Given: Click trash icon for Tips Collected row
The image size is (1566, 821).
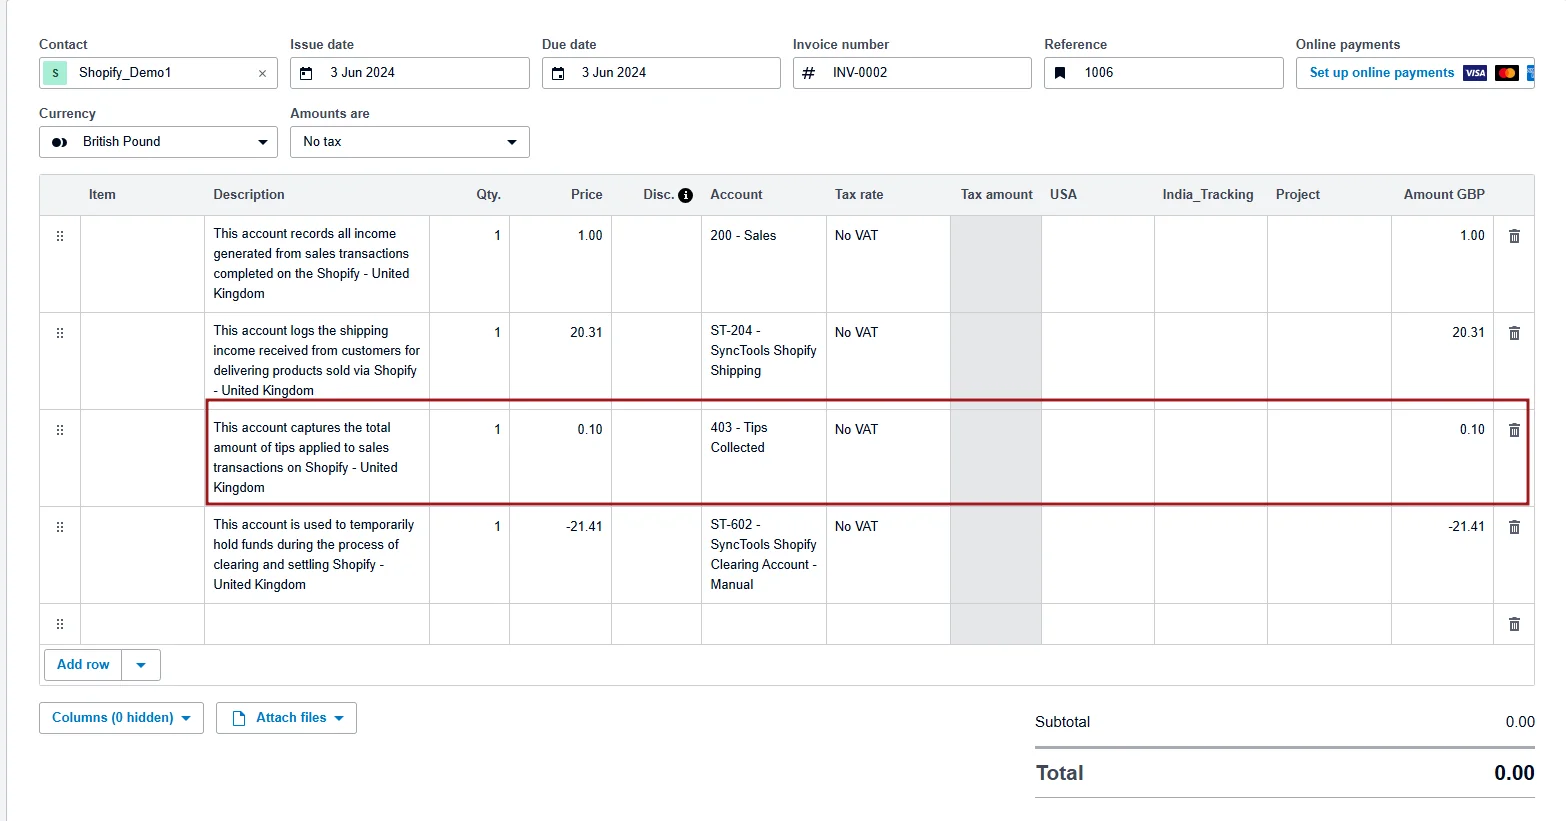Looking at the screenshot, I should tap(1514, 430).
